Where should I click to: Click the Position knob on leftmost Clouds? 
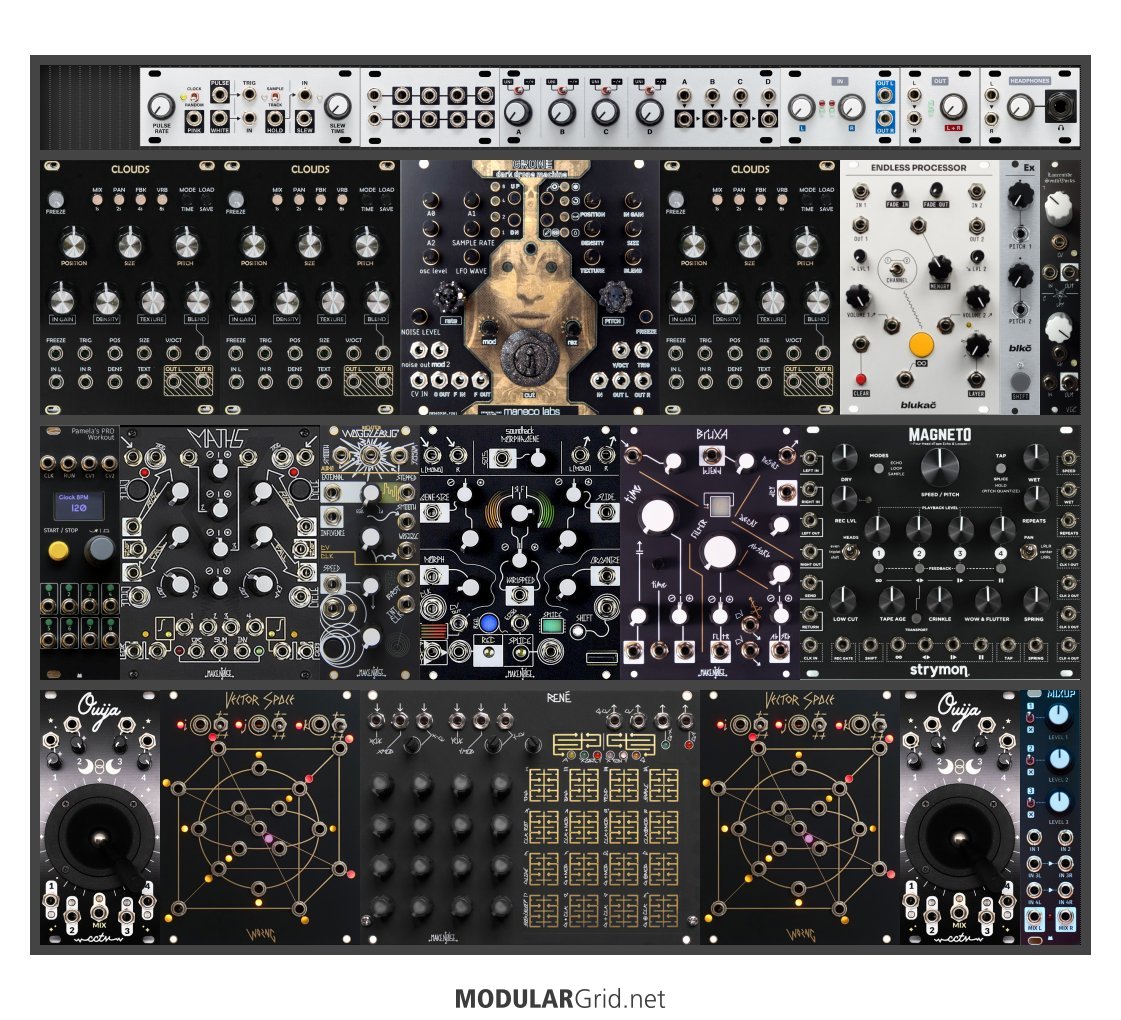73,244
